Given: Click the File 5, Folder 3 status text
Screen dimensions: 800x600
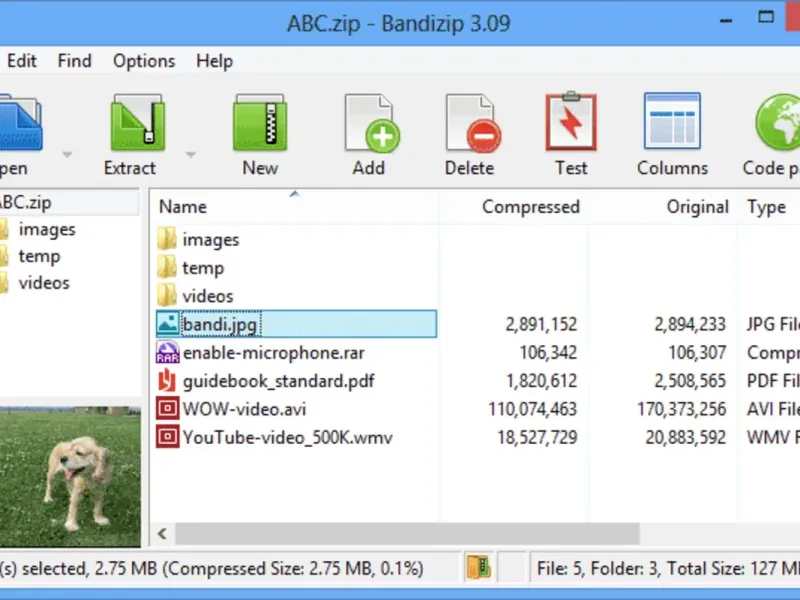Looking at the screenshot, I should click(x=668, y=568).
